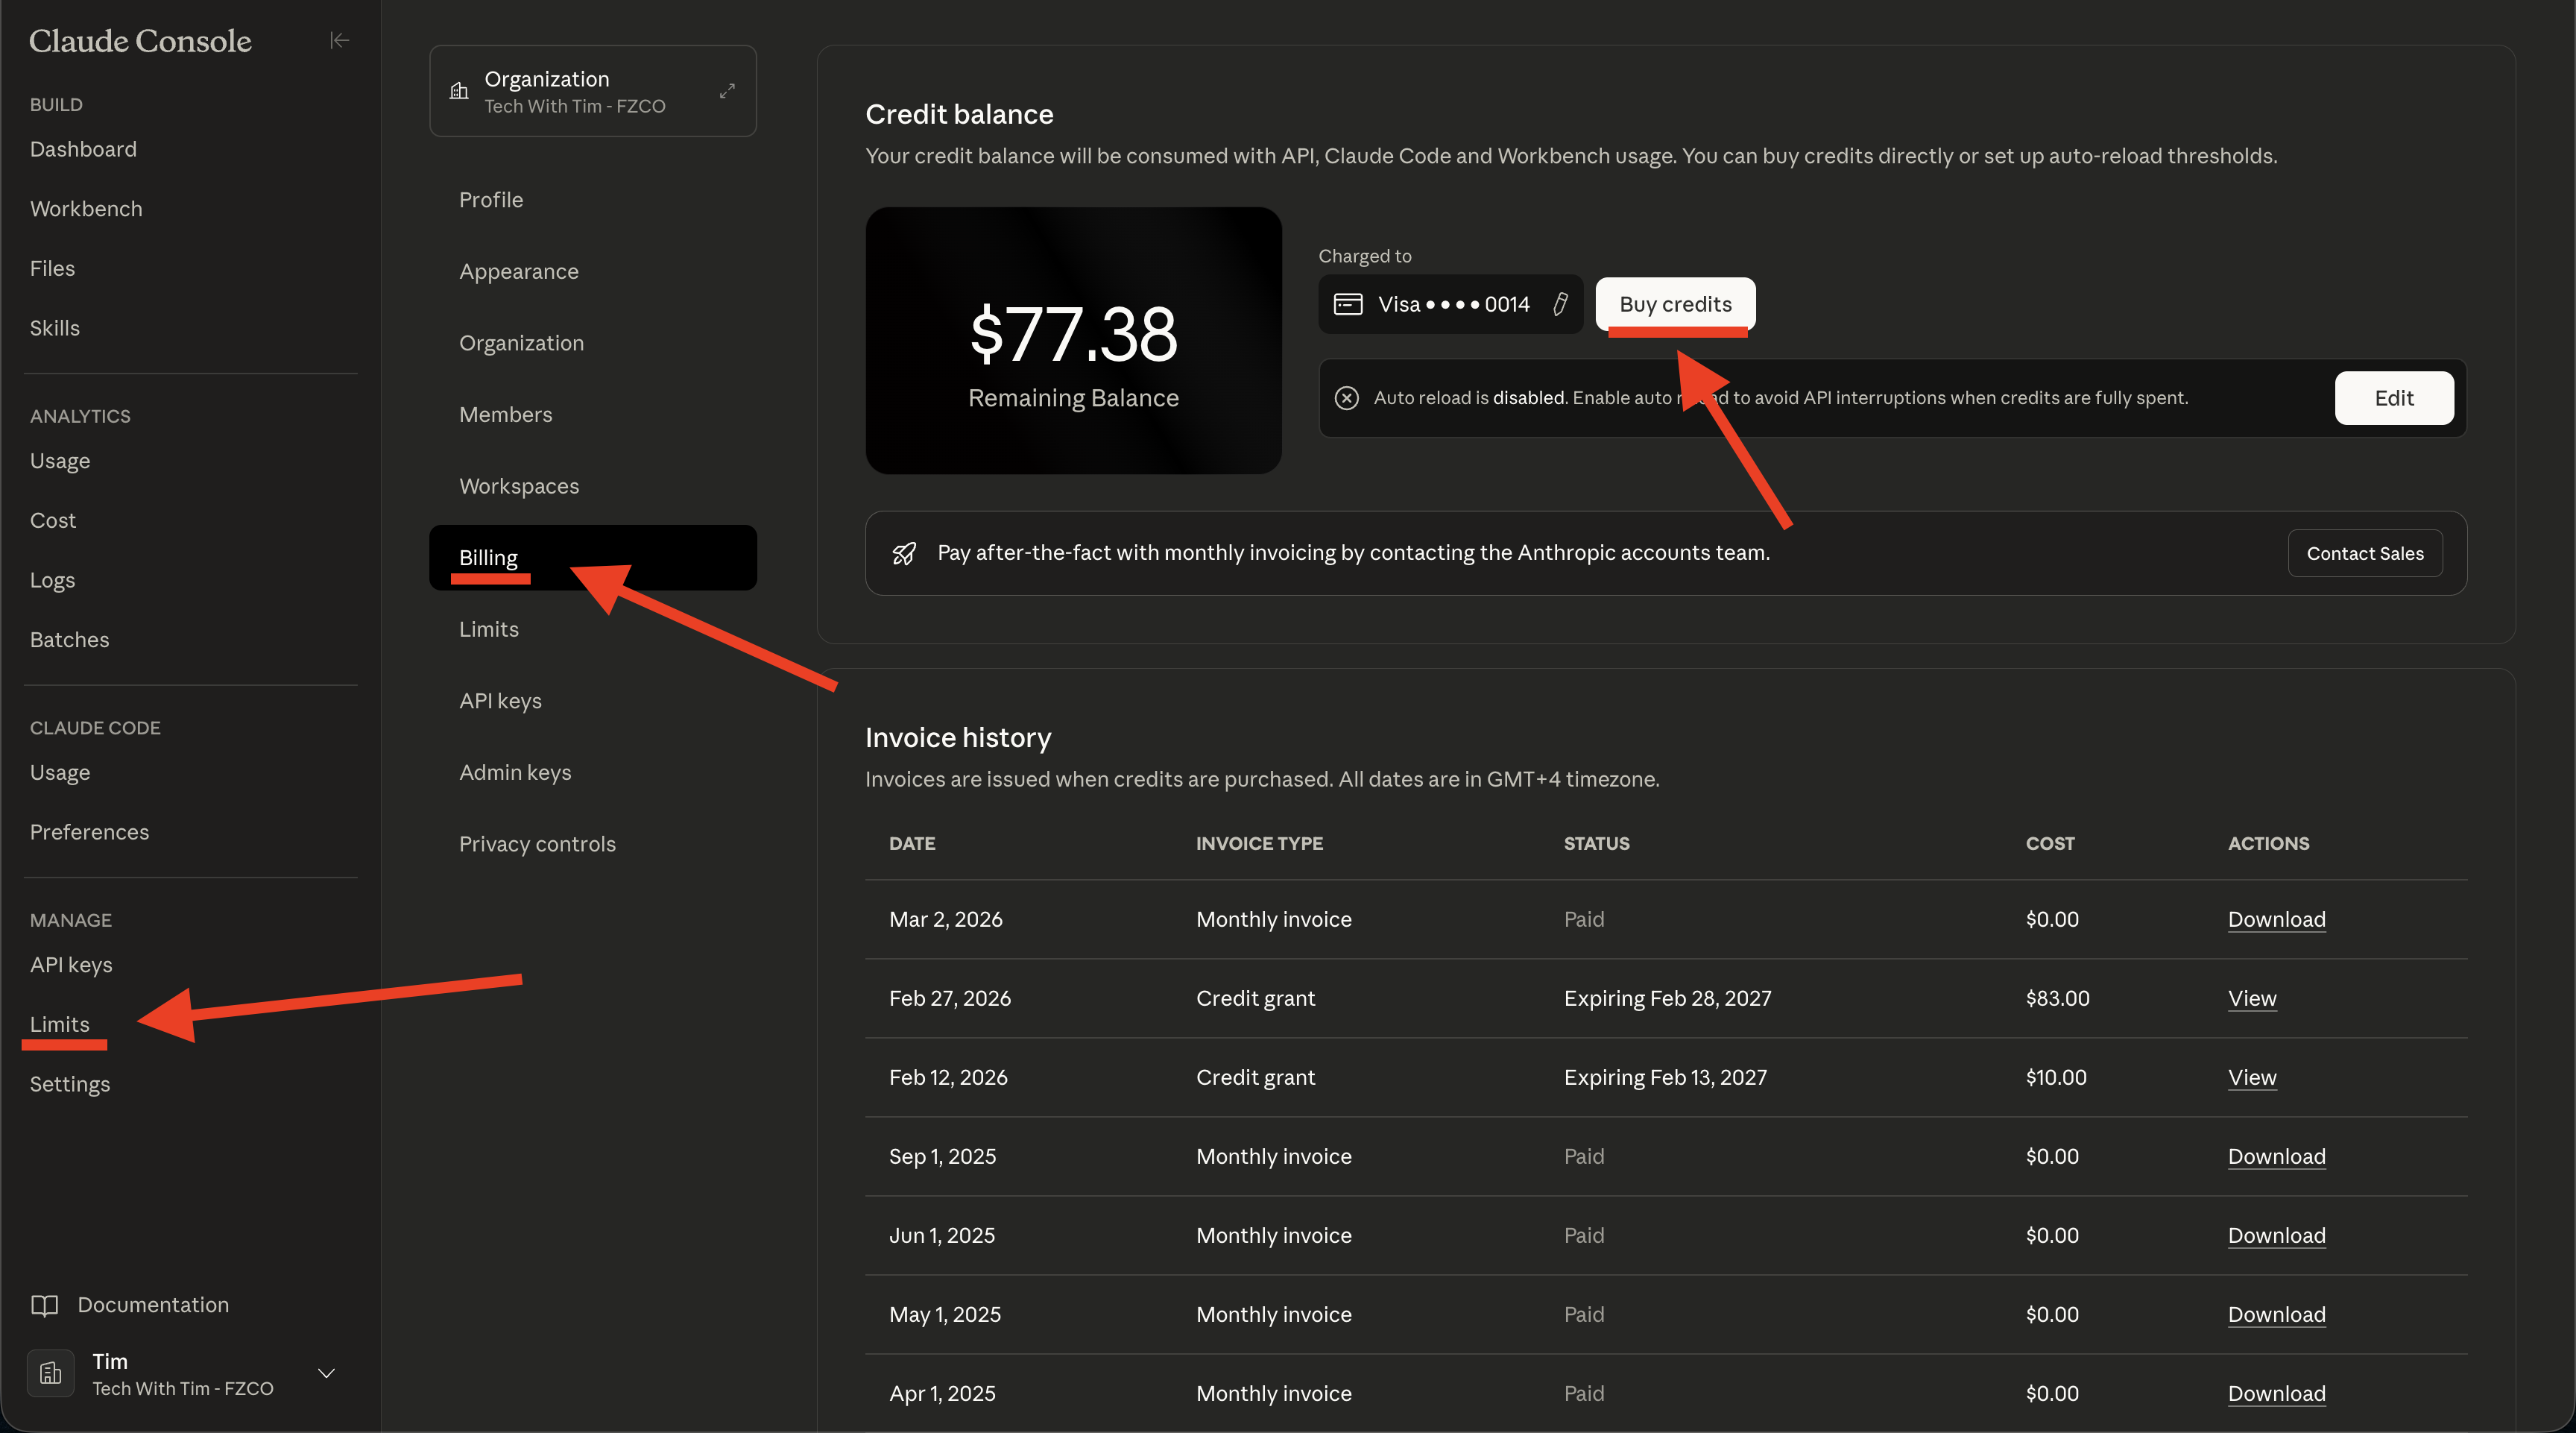Click the credit card icon
Screen dimensions: 2576x1433
[1348, 304]
